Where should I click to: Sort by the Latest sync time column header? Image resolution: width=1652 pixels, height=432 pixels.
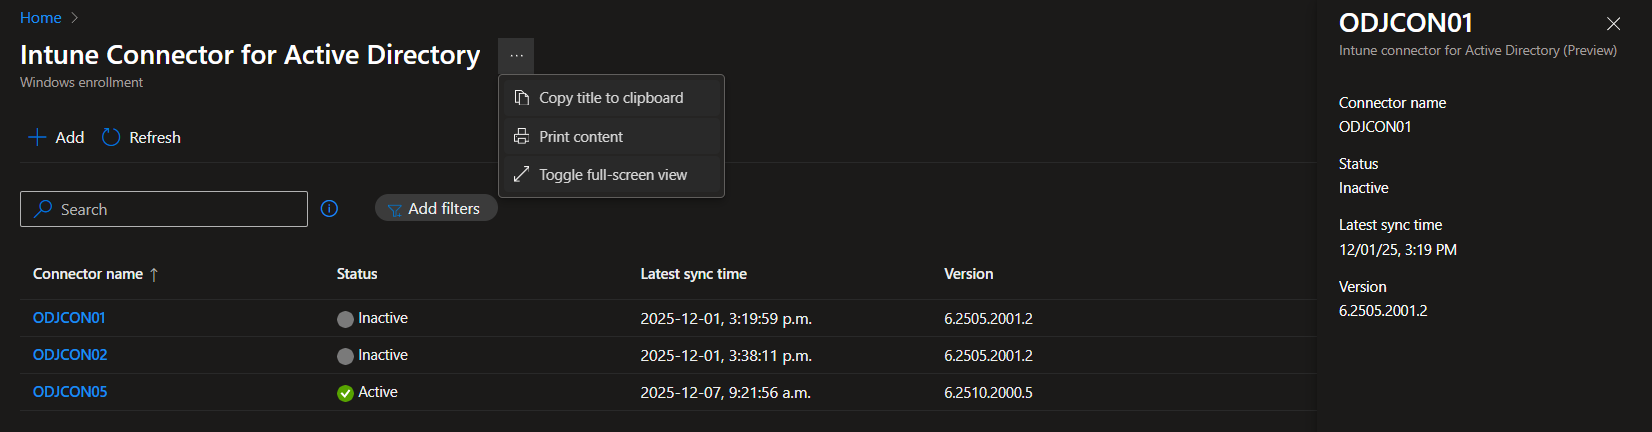pos(693,274)
